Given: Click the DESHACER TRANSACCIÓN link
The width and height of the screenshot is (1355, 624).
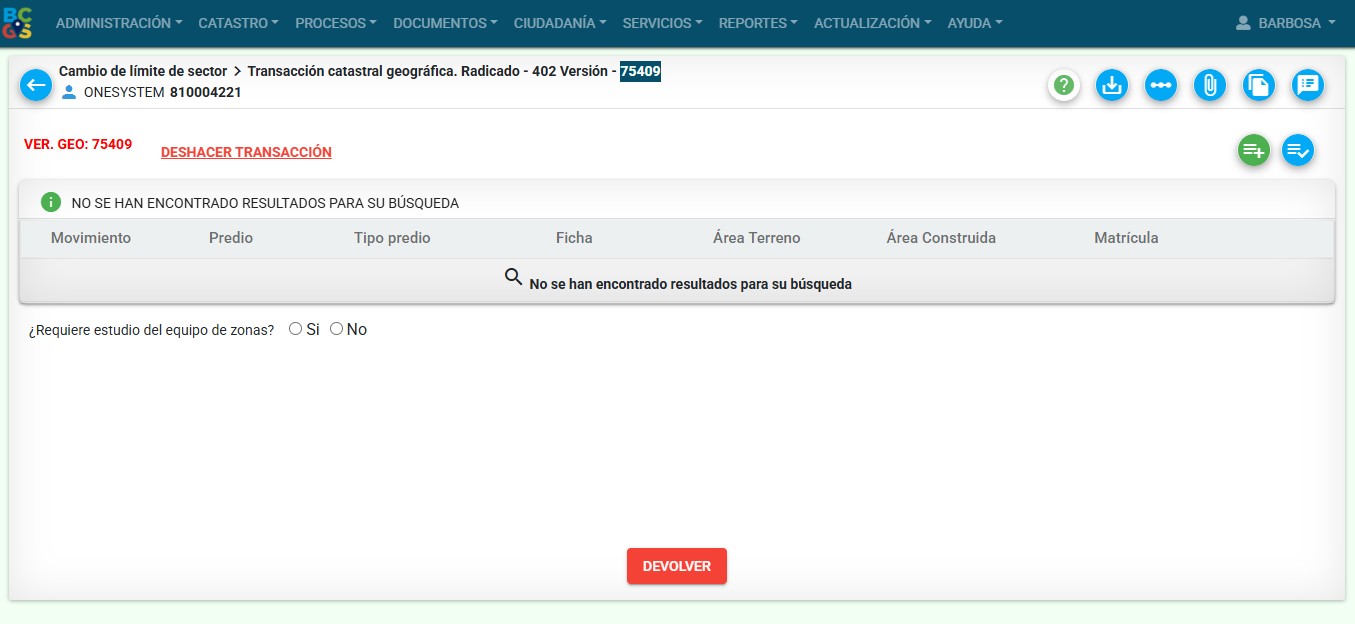Looking at the screenshot, I should [x=246, y=153].
